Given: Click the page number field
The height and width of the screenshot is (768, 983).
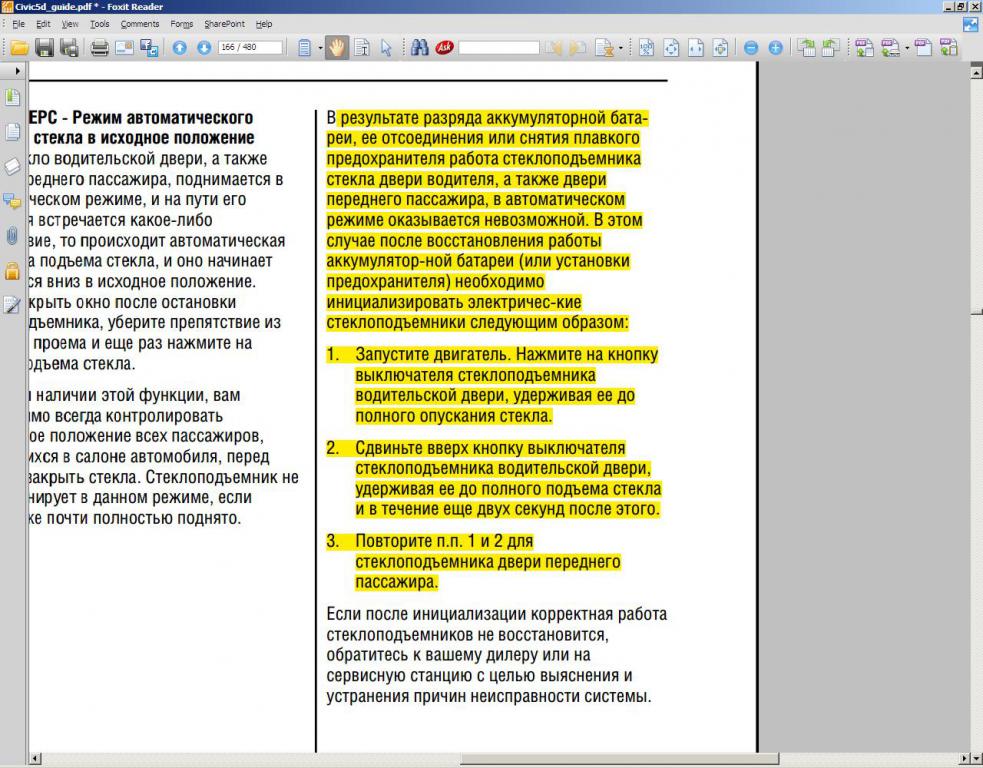Looking at the screenshot, I should pos(249,47).
